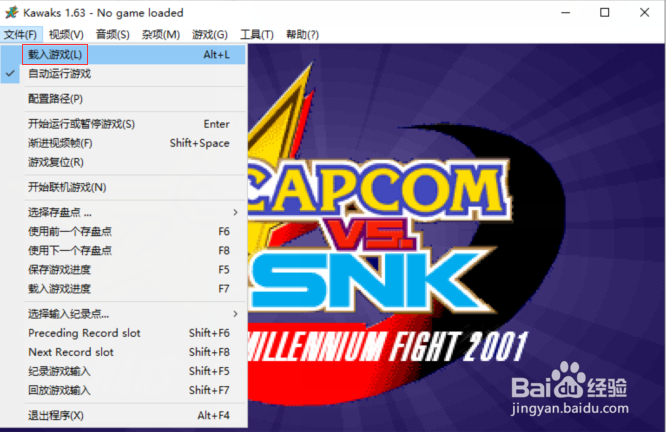666x432 pixels.
Task: Open the 帮助(?) menu
Action: tap(302, 34)
